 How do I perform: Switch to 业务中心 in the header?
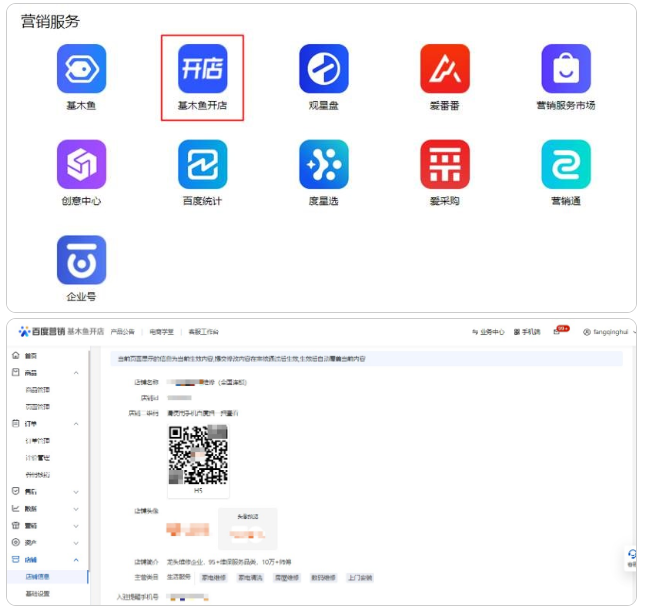coord(488,332)
